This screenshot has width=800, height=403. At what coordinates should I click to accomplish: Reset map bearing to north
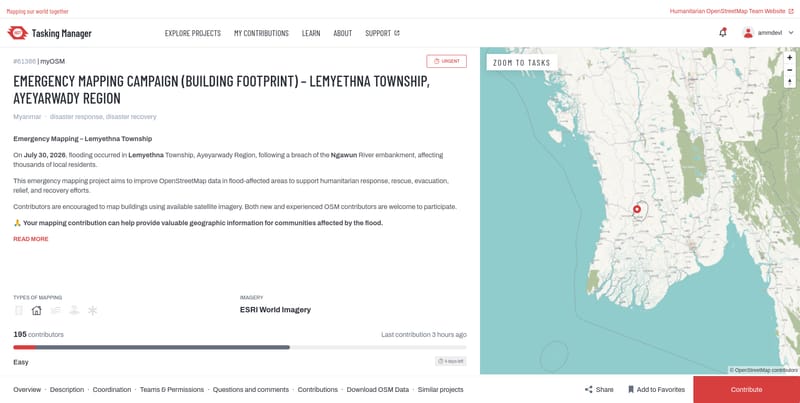coord(790,82)
